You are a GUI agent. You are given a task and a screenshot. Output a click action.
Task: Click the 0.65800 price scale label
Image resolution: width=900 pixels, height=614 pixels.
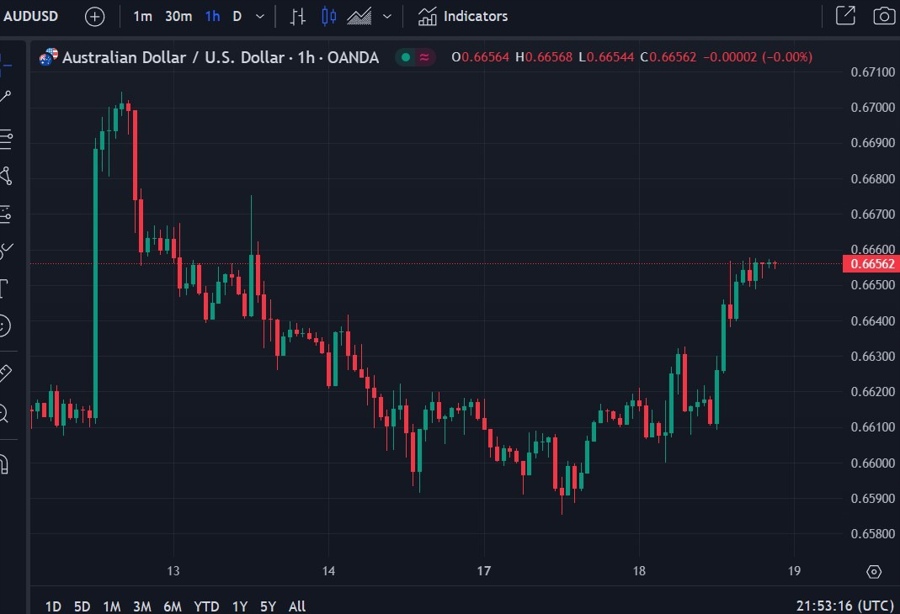coord(872,534)
